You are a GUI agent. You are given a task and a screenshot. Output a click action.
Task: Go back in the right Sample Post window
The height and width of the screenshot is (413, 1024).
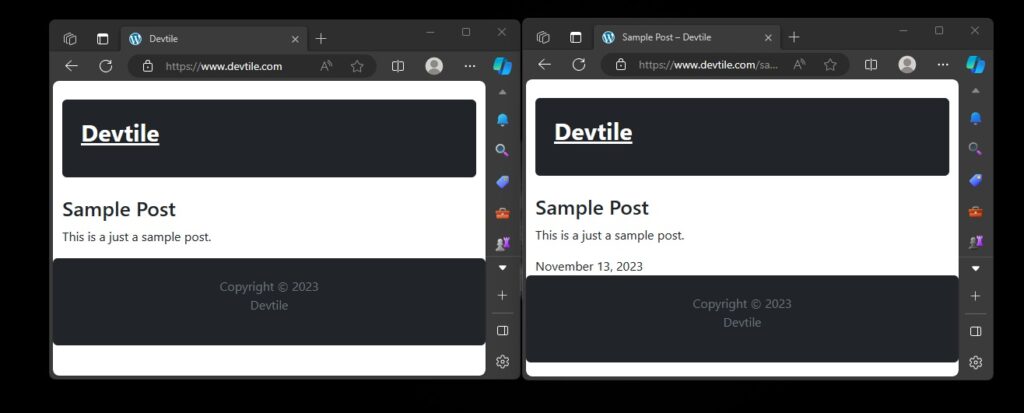coord(544,65)
